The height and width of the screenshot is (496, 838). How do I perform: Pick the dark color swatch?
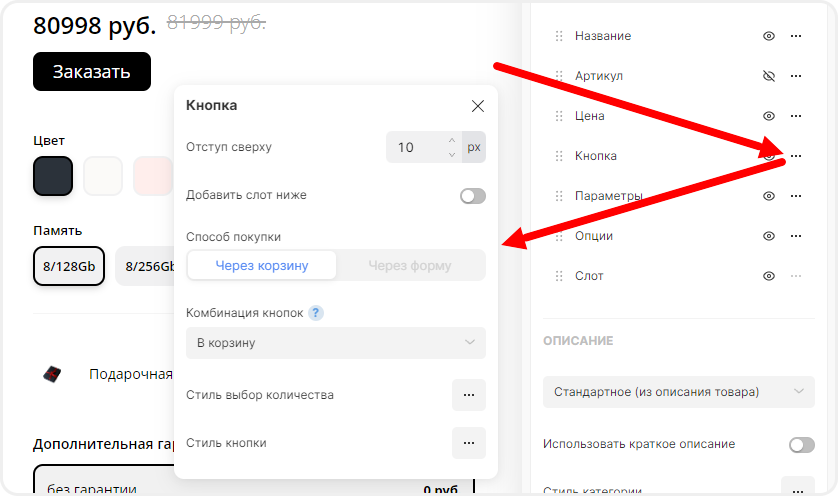coord(53,176)
